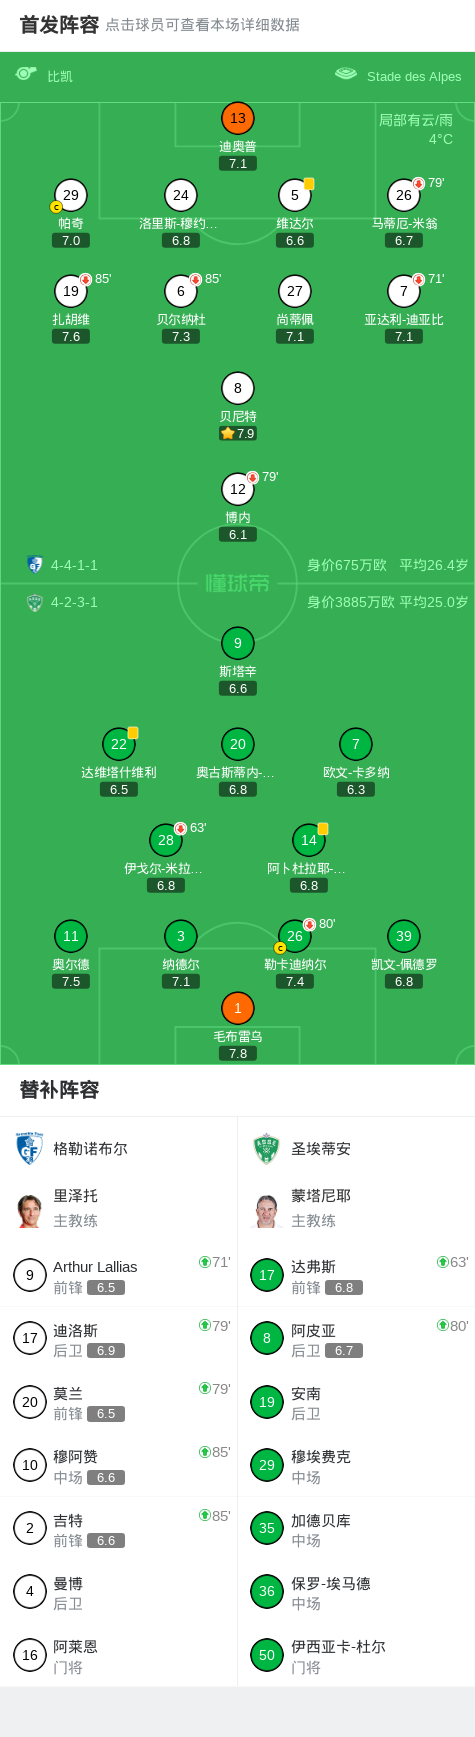This screenshot has height=1737, width=475.
Task: Click the 4-2-3-1 formation label
Action: point(74,602)
